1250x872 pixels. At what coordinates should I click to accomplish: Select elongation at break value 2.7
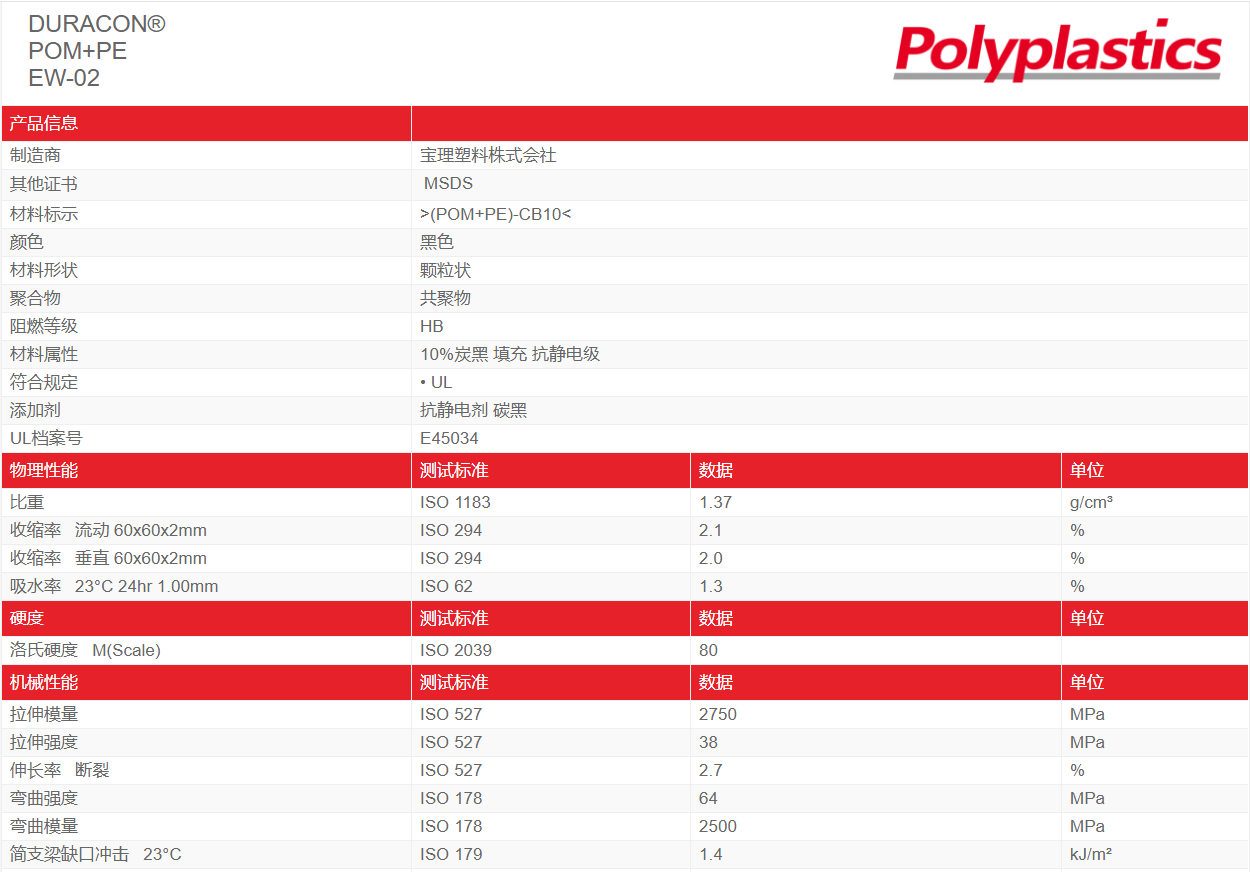tap(711, 770)
